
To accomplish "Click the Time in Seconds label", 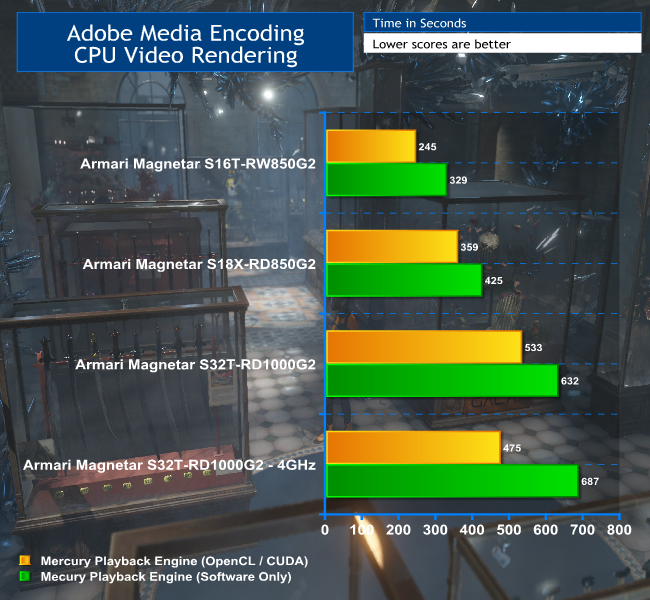I will [x=419, y=23].
